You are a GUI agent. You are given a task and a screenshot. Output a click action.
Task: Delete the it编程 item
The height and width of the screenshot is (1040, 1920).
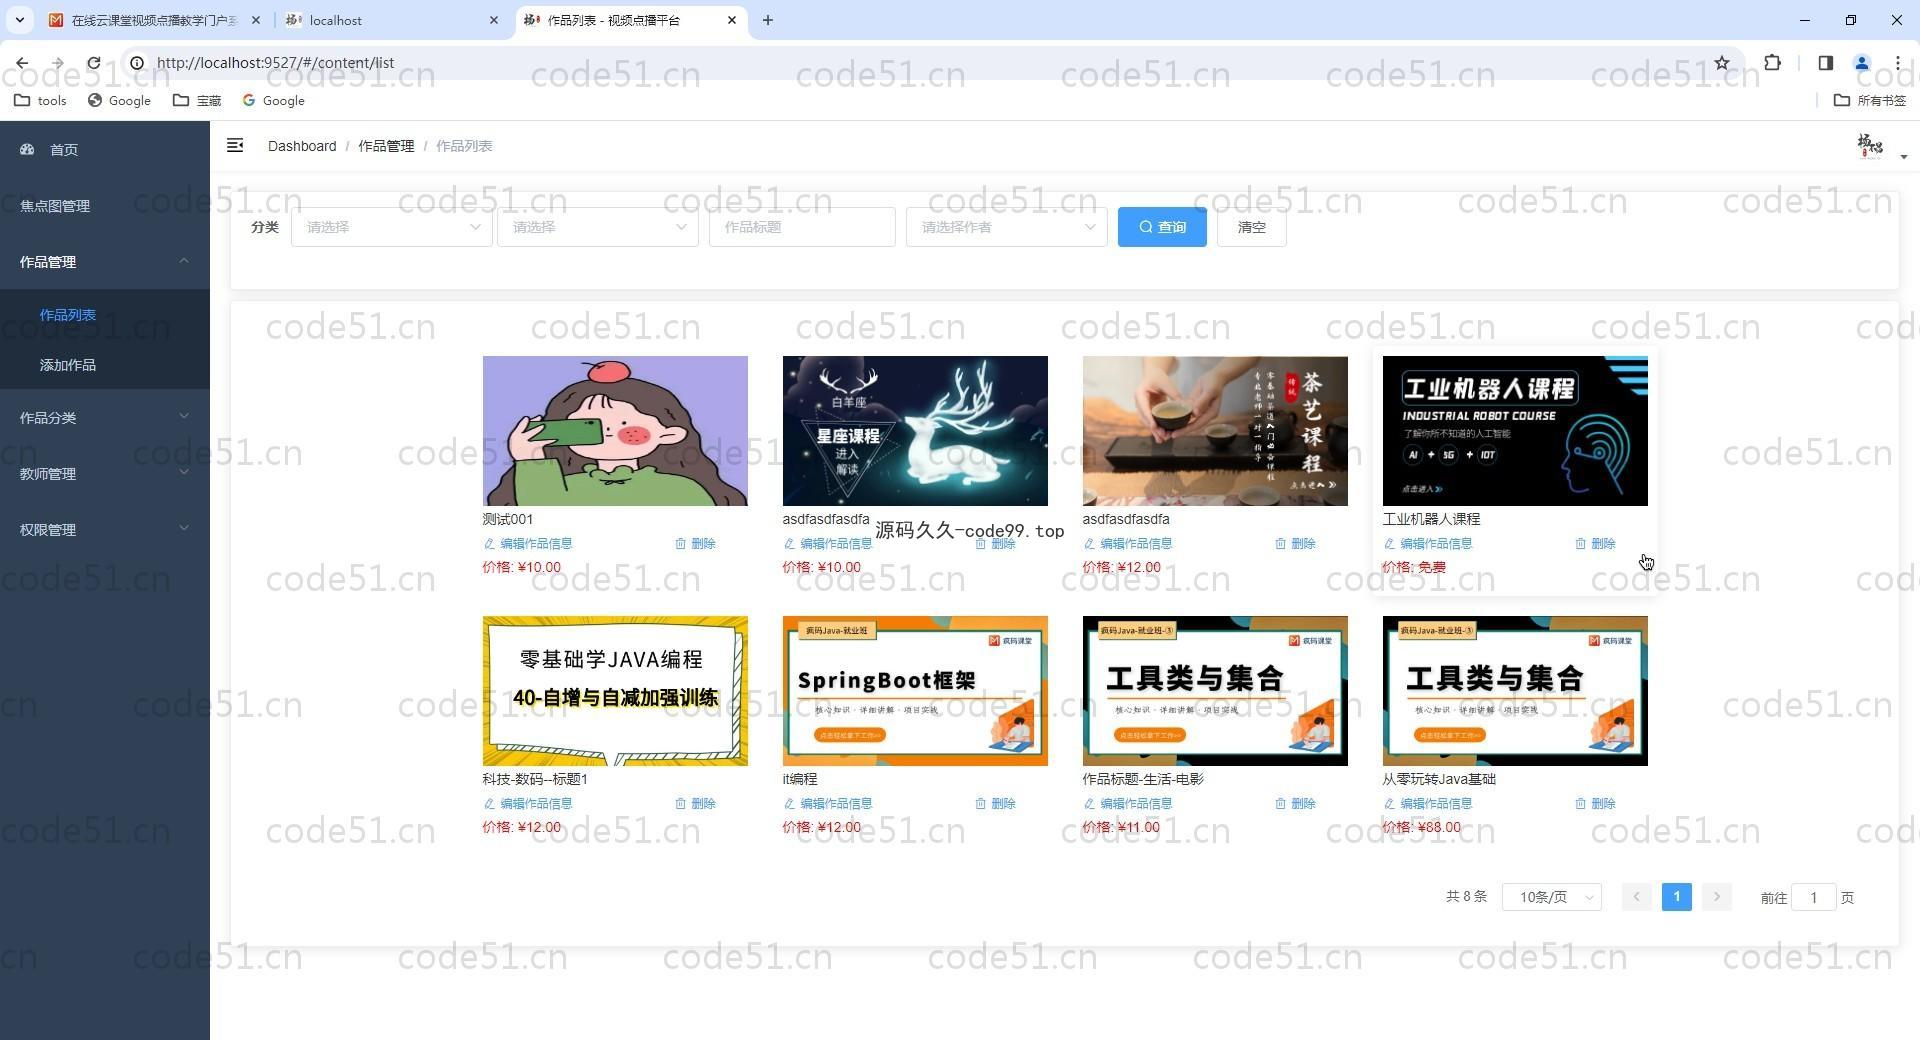[x=995, y=804]
